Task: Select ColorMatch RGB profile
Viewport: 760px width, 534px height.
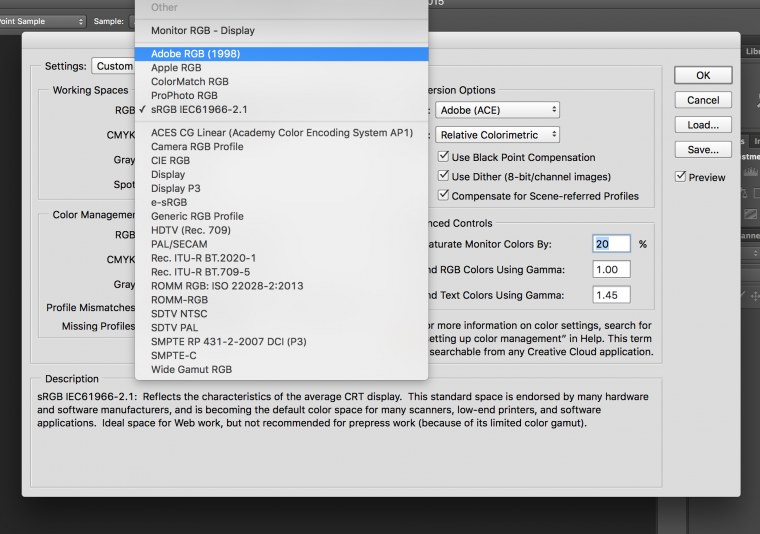Action: (x=282, y=82)
